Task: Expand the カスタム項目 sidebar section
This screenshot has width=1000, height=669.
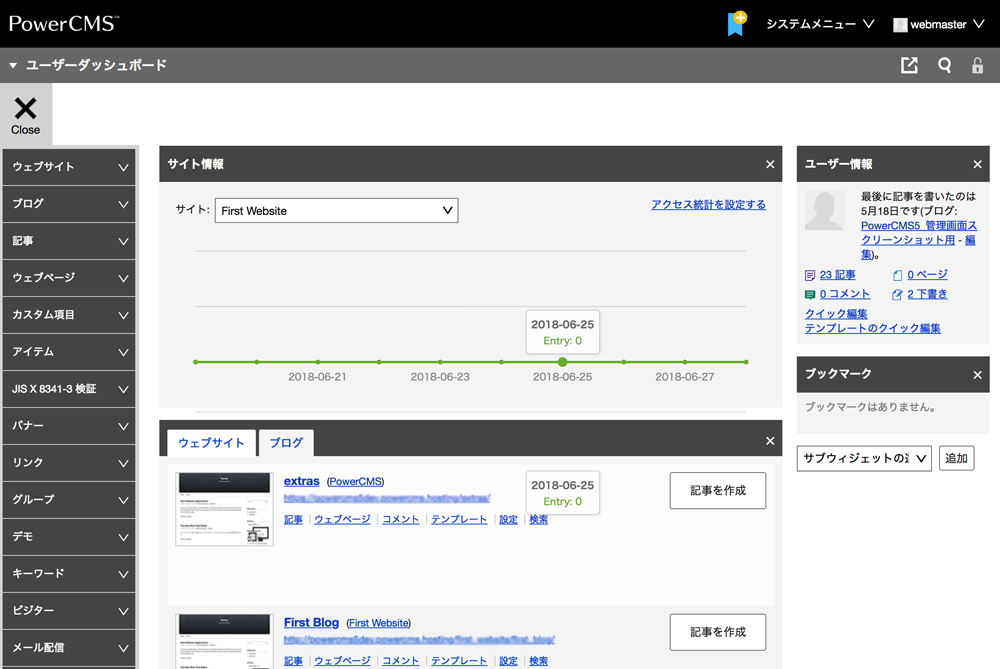Action: click(x=68, y=315)
